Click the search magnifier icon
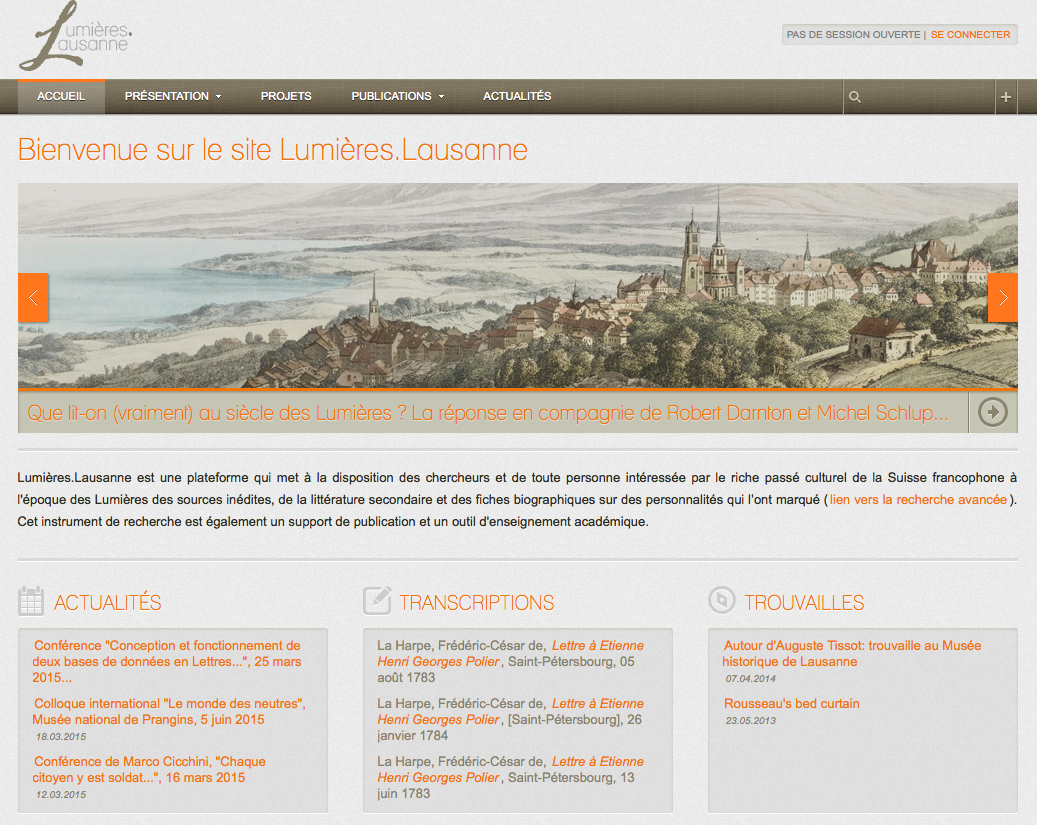Screen dimensions: 1037x825 pyautogui.click(x=854, y=97)
